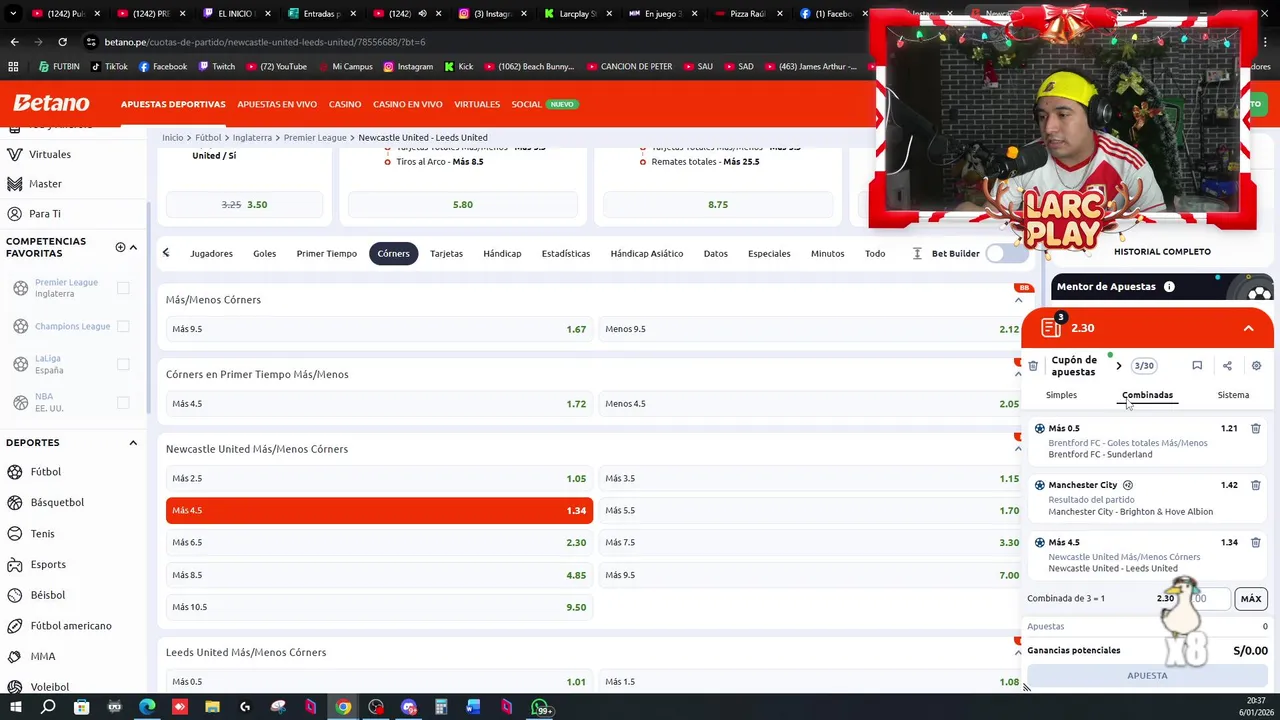Screen dimensions: 1280x720
Task: Collapse Más/Menos Córners market
Action: coord(1018,300)
